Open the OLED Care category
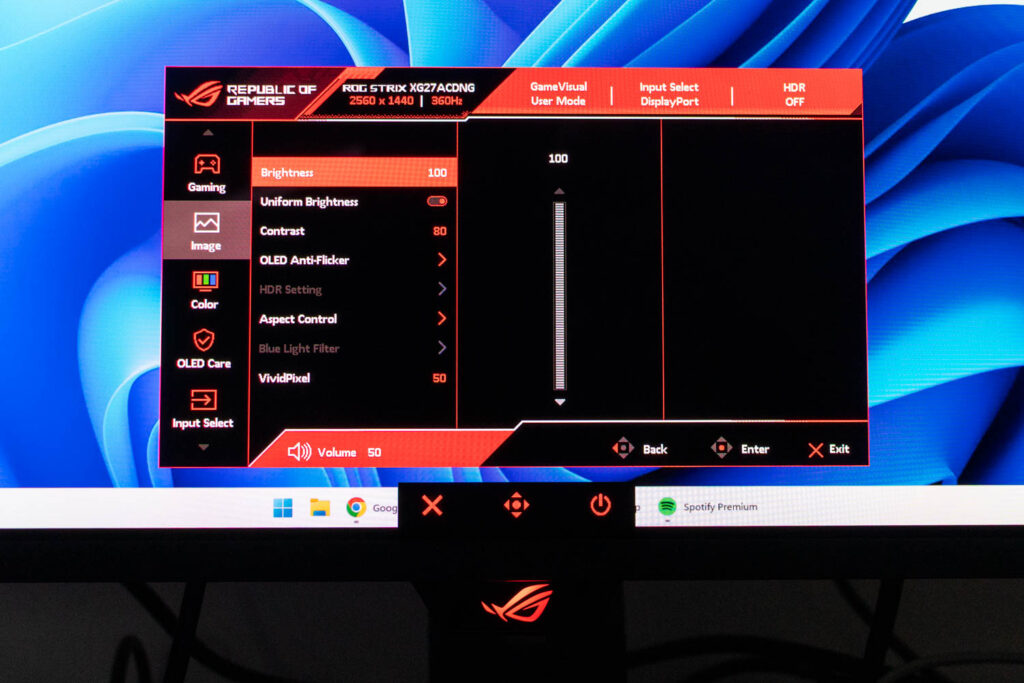This screenshot has height=683, width=1024. click(x=204, y=349)
